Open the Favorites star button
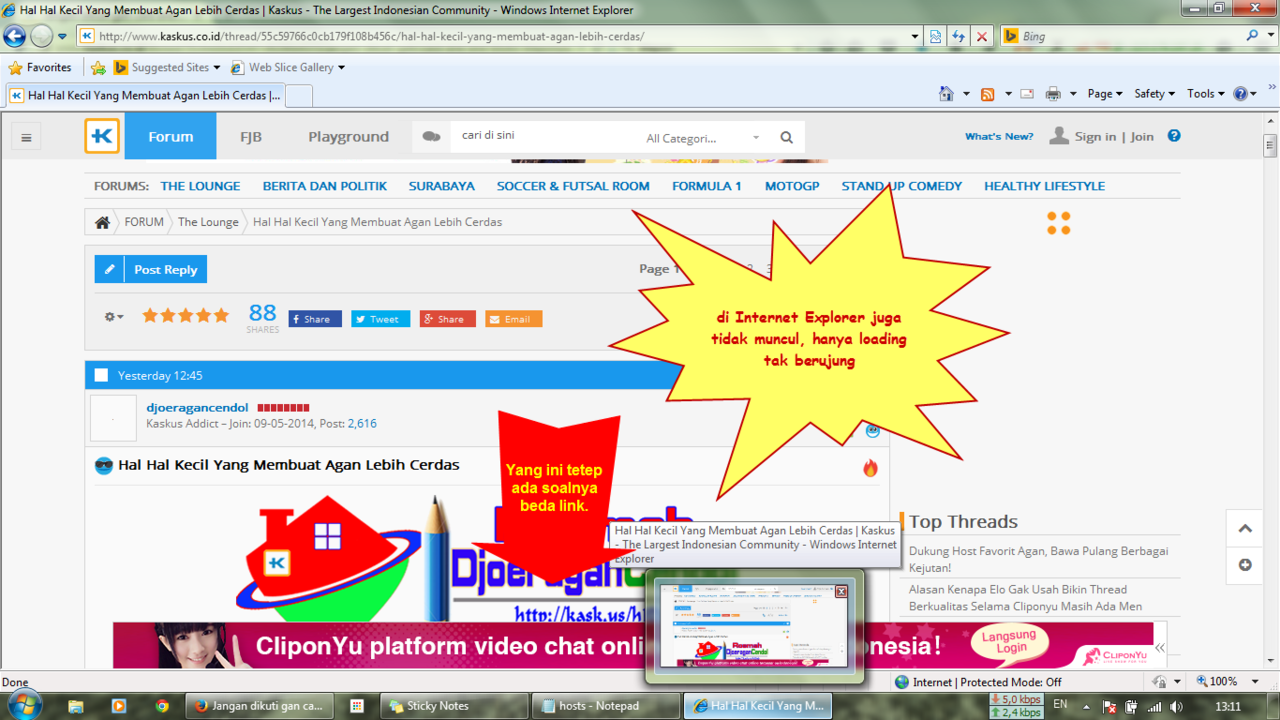 (x=40, y=68)
